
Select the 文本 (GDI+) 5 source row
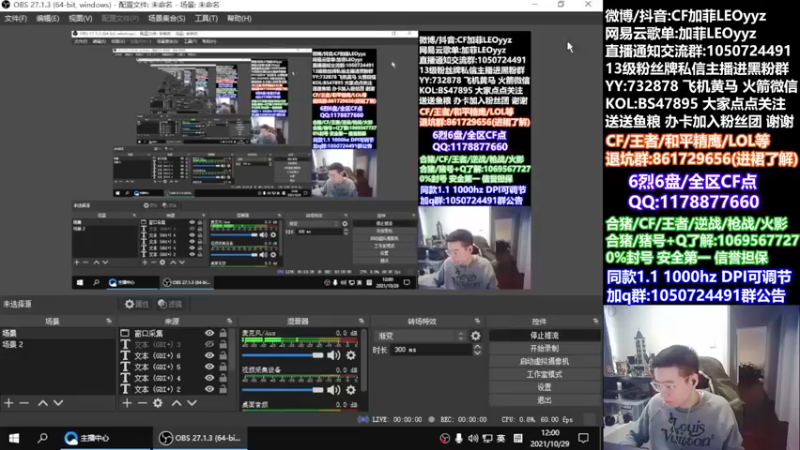click(174, 367)
